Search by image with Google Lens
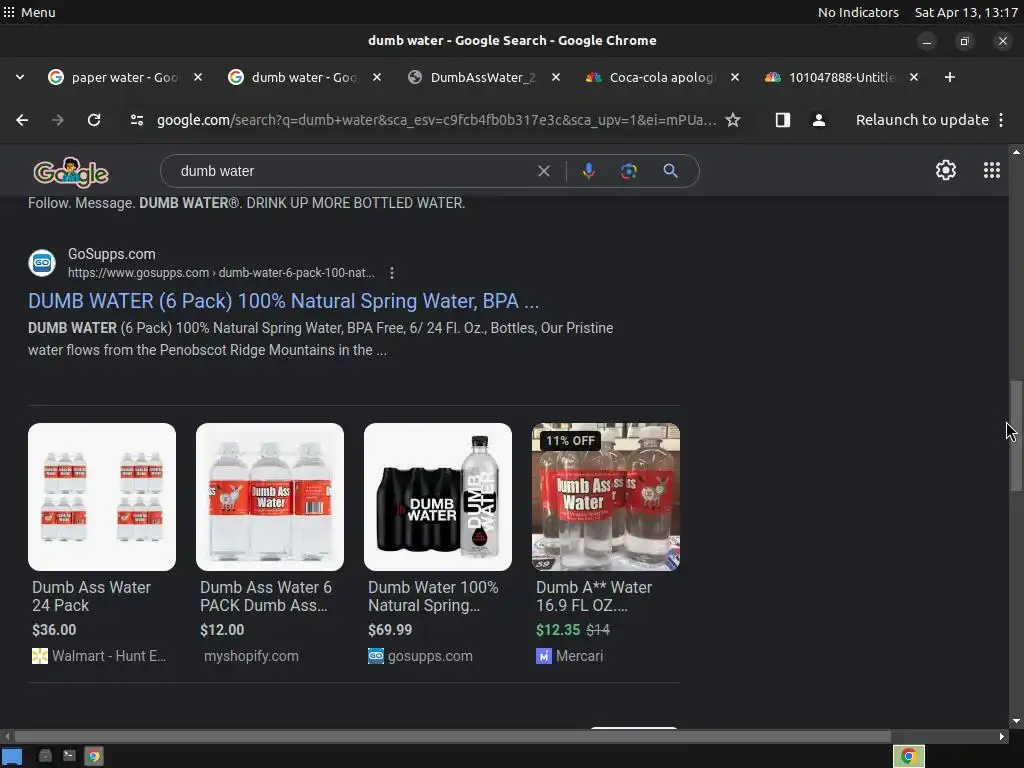Viewport: 1024px width, 768px height. point(628,171)
